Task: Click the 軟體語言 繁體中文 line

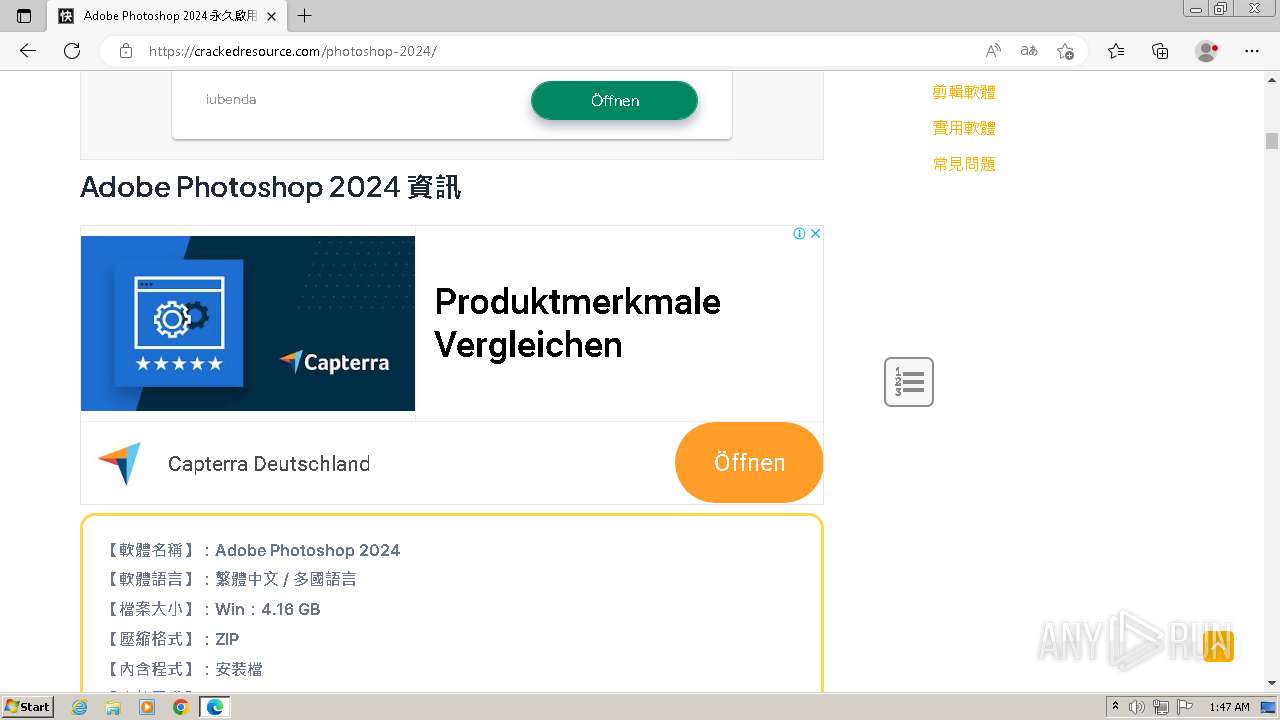Action: point(230,579)
